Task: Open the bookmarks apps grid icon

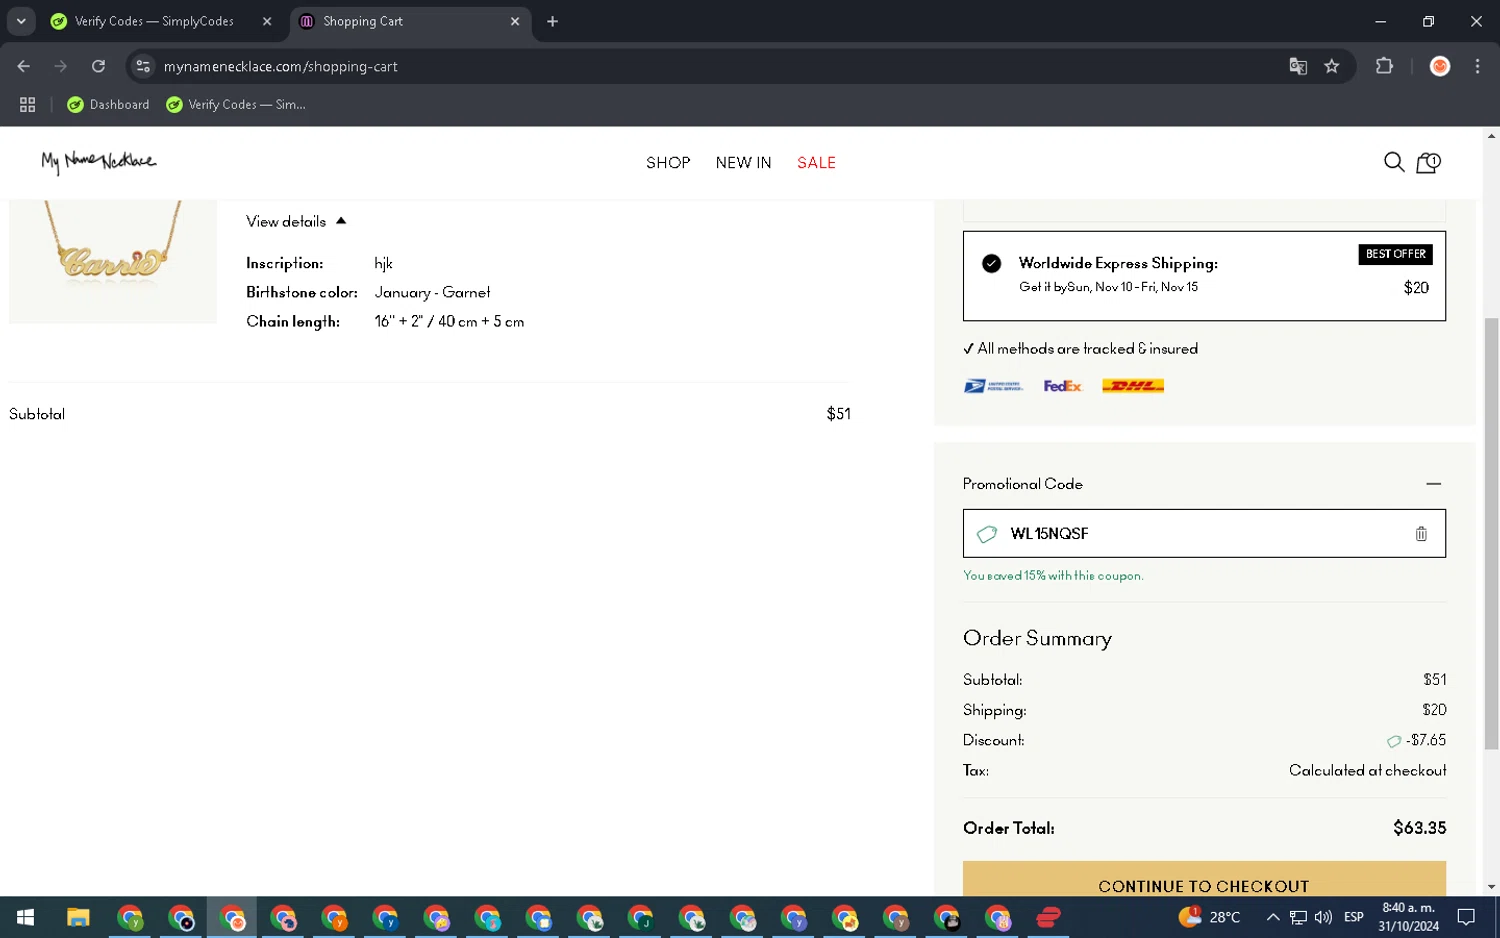Action: (27, 104)
